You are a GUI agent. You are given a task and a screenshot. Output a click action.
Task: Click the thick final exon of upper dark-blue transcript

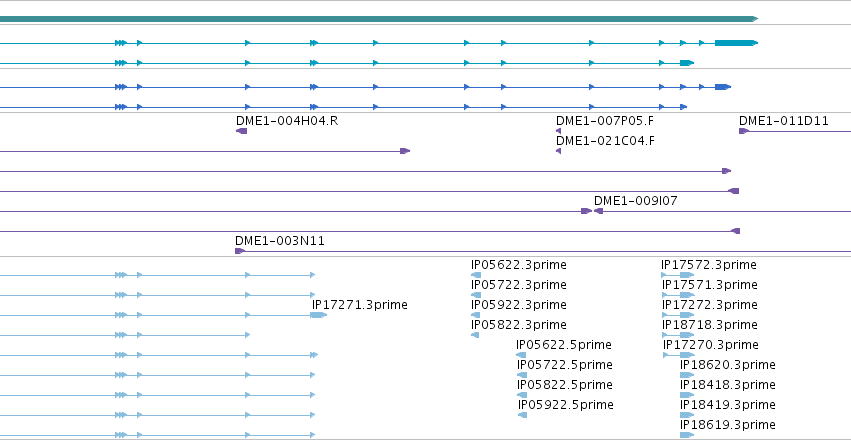click(722, 87)
